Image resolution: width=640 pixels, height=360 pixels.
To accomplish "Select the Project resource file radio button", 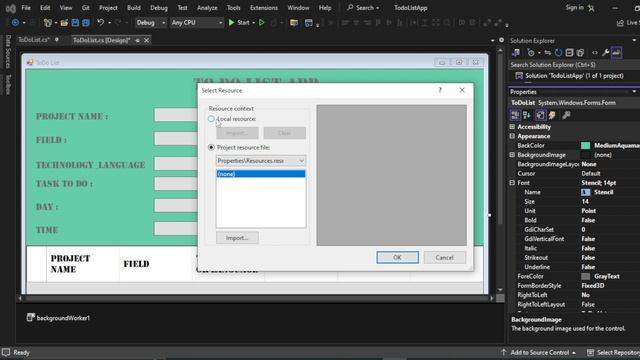I will coord(211,147).
